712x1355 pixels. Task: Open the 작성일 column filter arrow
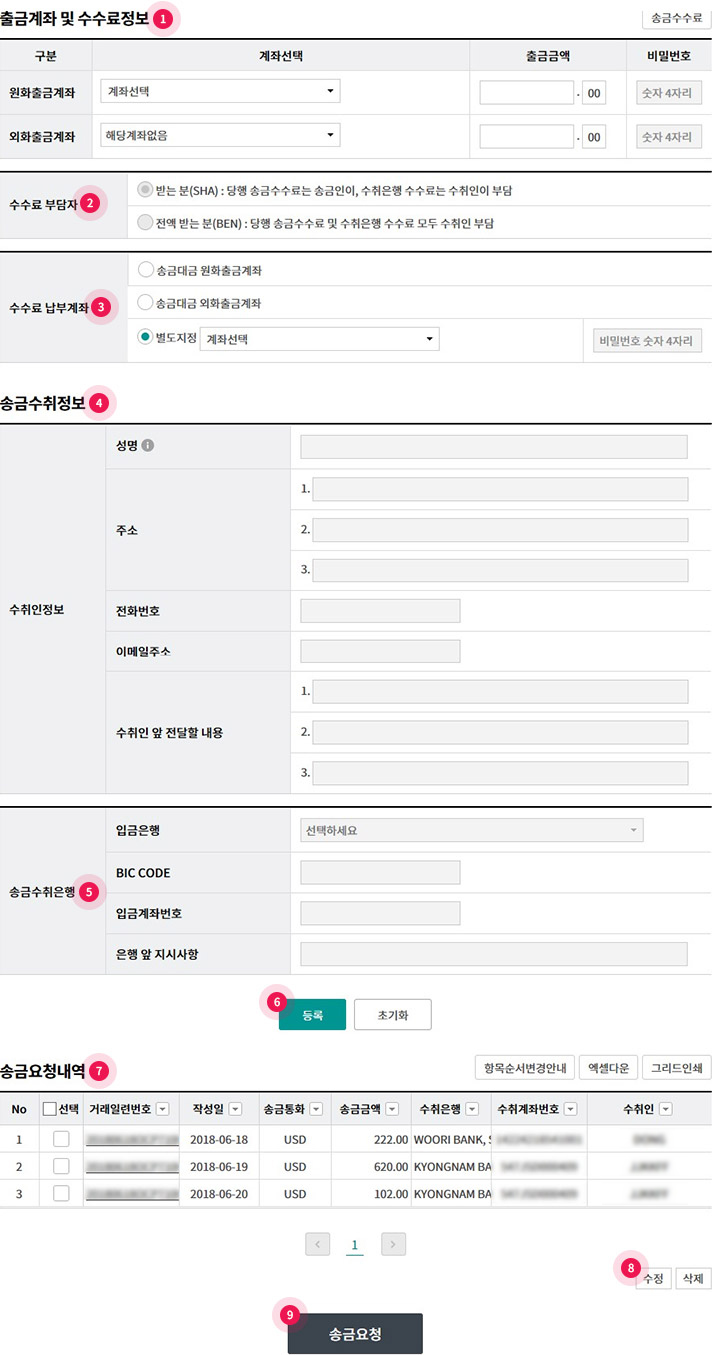pyautogui.click(x=235, y=1108)
